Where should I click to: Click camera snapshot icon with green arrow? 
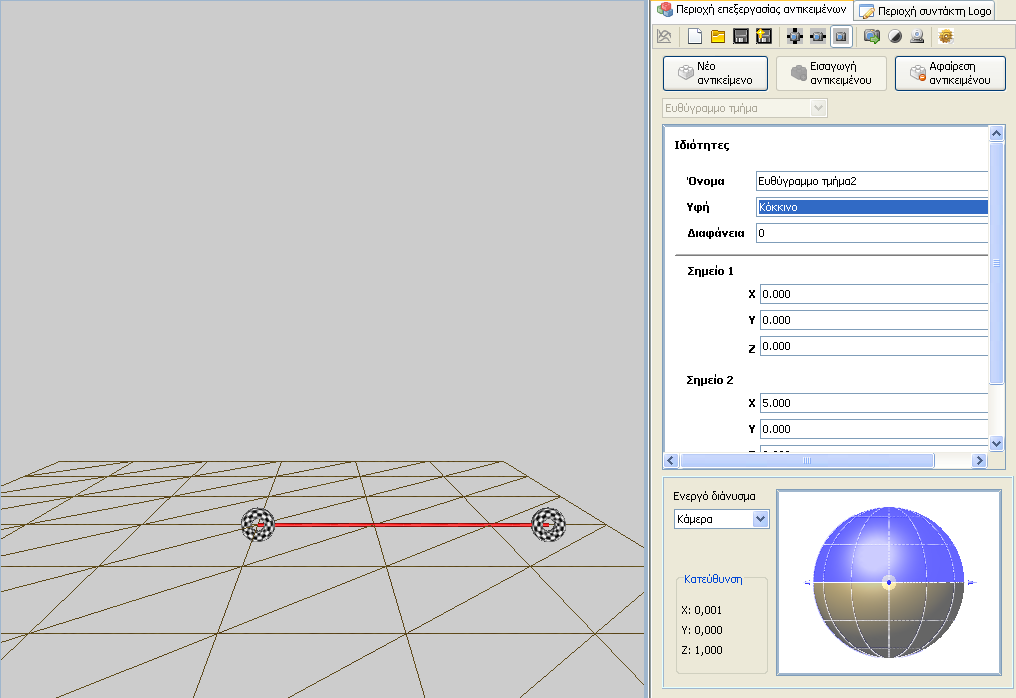pos(872,36)
